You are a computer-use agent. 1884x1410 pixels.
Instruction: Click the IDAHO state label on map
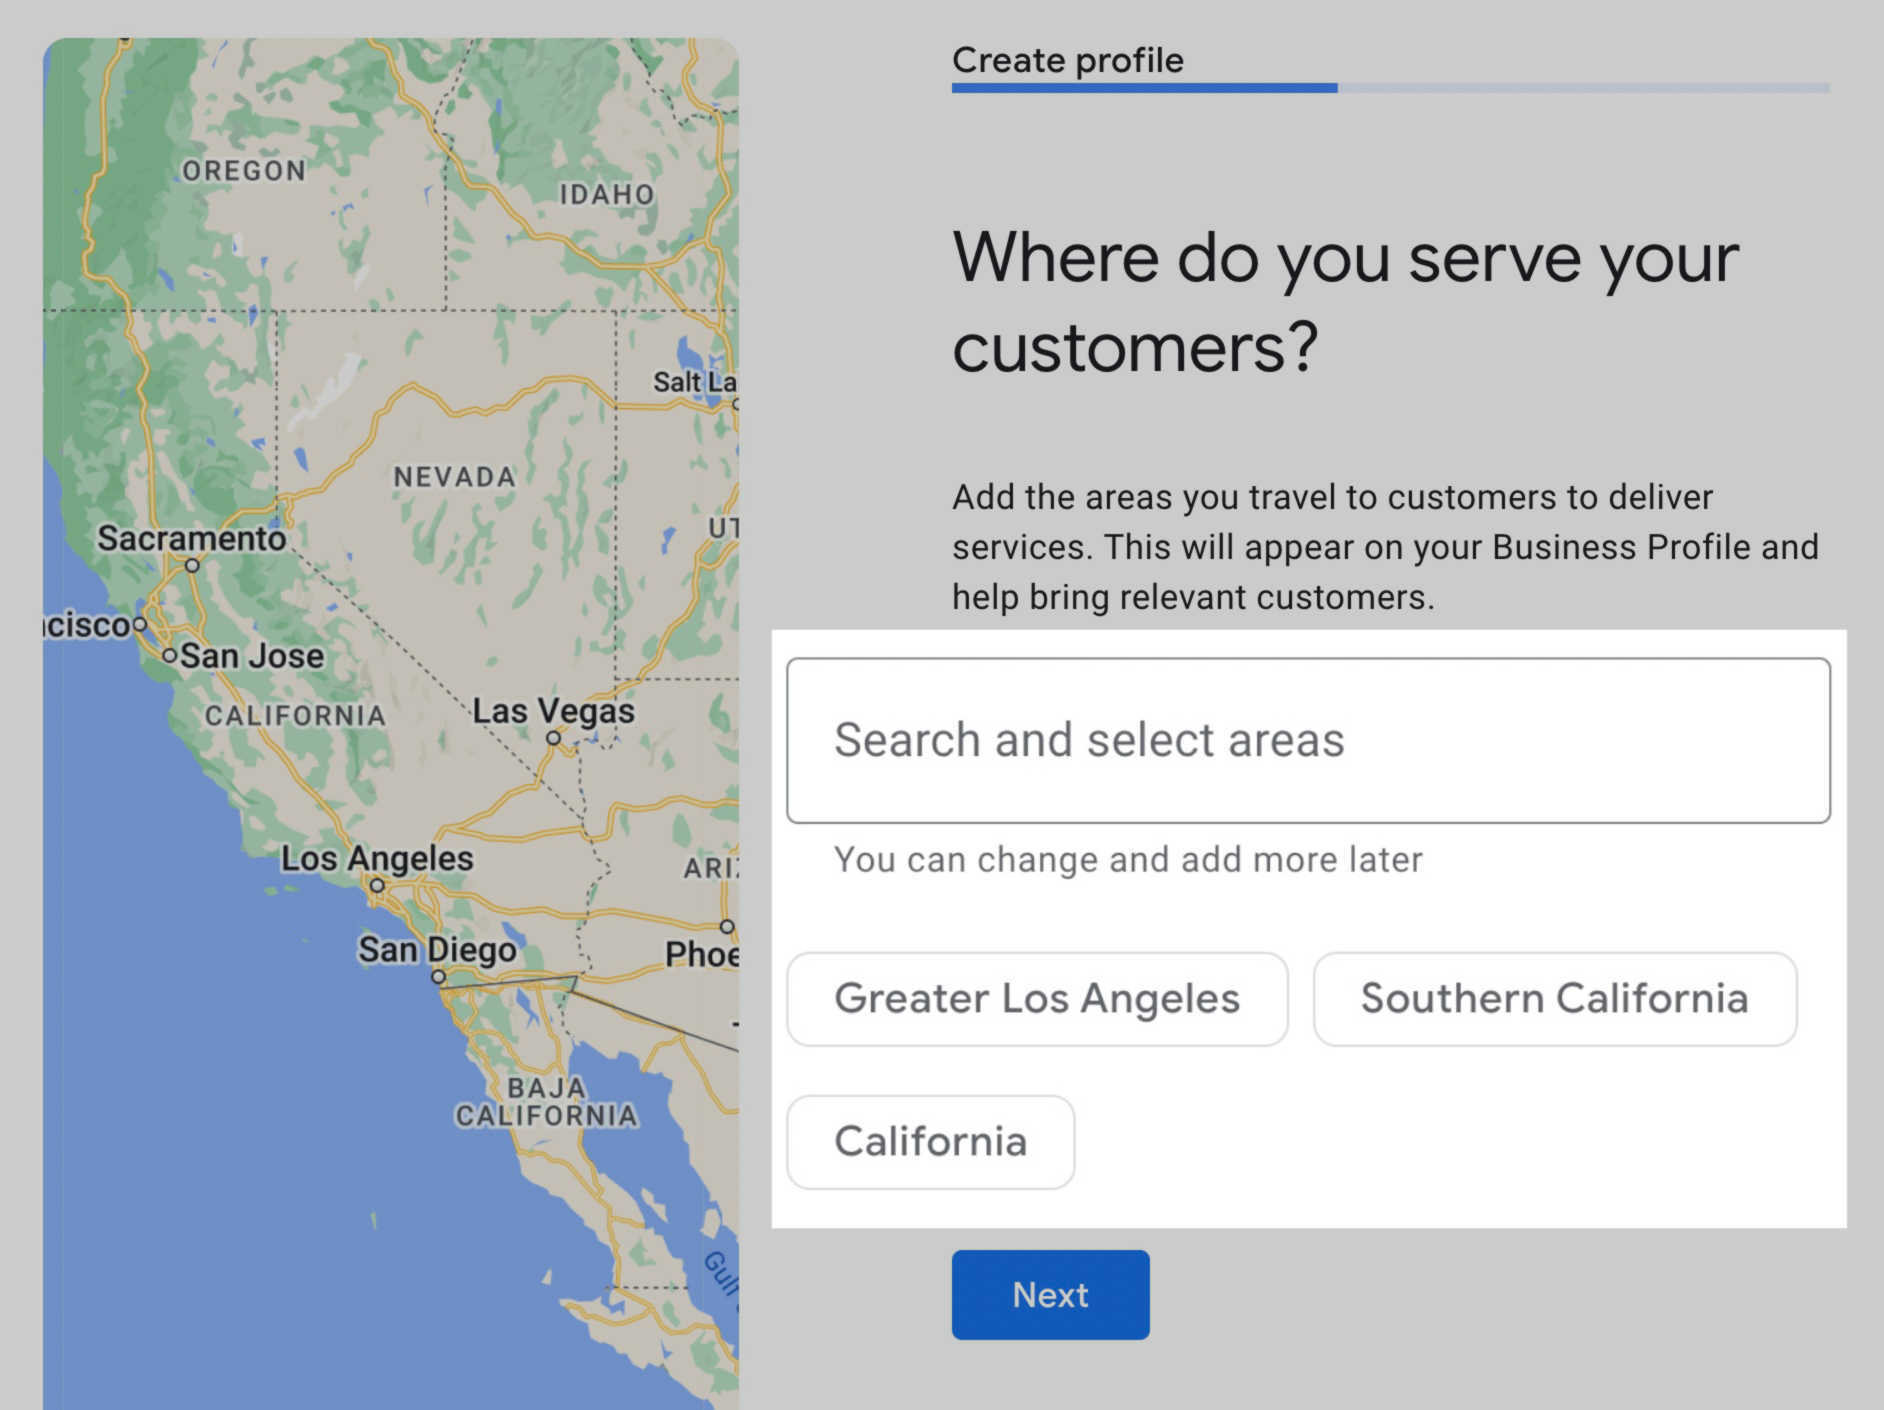pyautogui.click(x=606, y=194)
